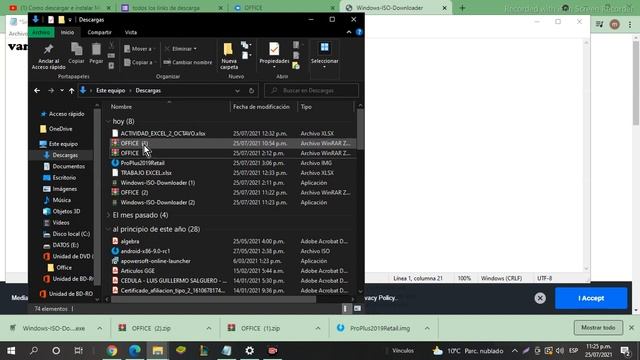Refresh the Descargas folder
640x360 pixels.
click(251, 91)
